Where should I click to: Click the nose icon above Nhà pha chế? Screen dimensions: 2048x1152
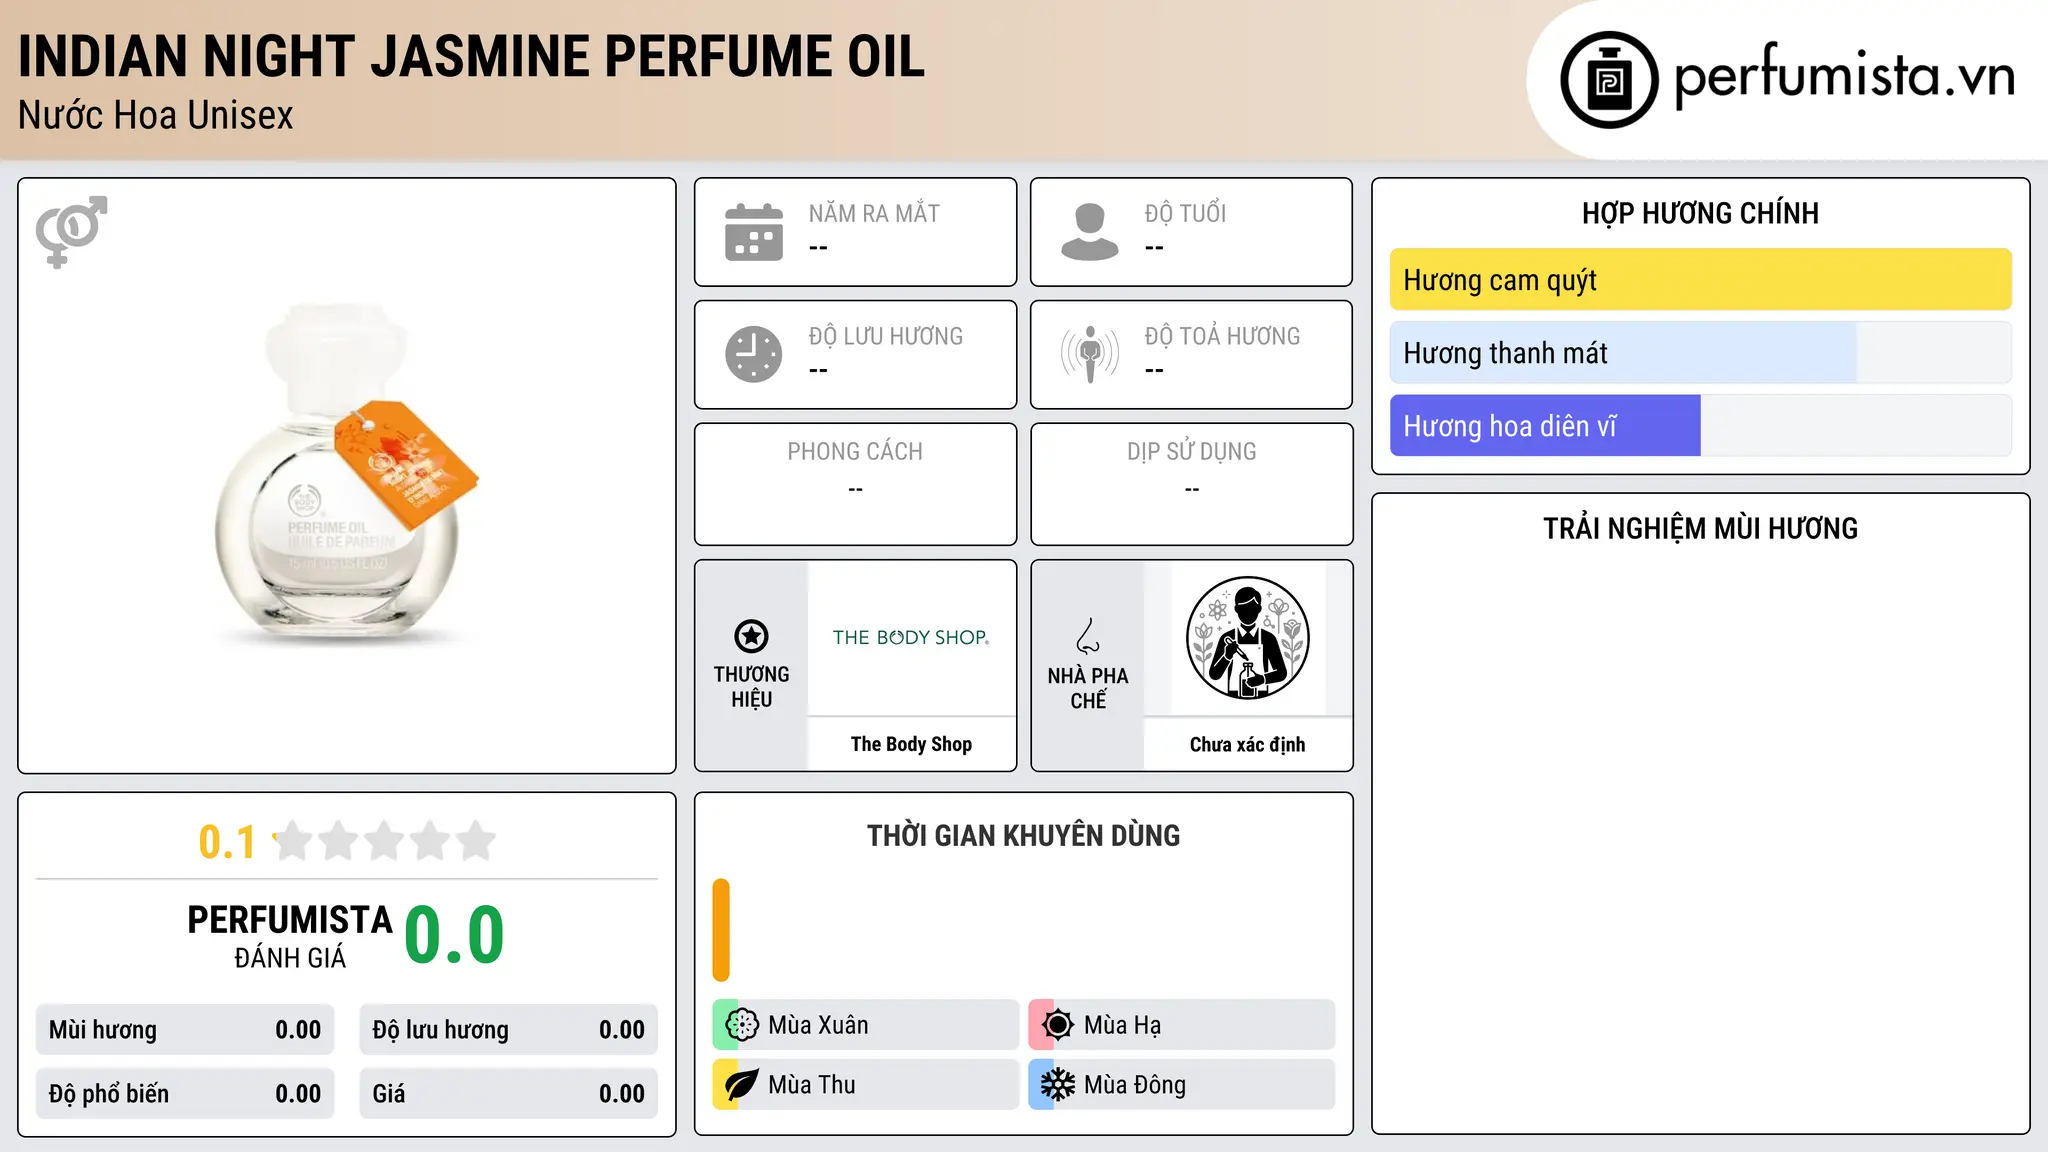pos(1088,636)
